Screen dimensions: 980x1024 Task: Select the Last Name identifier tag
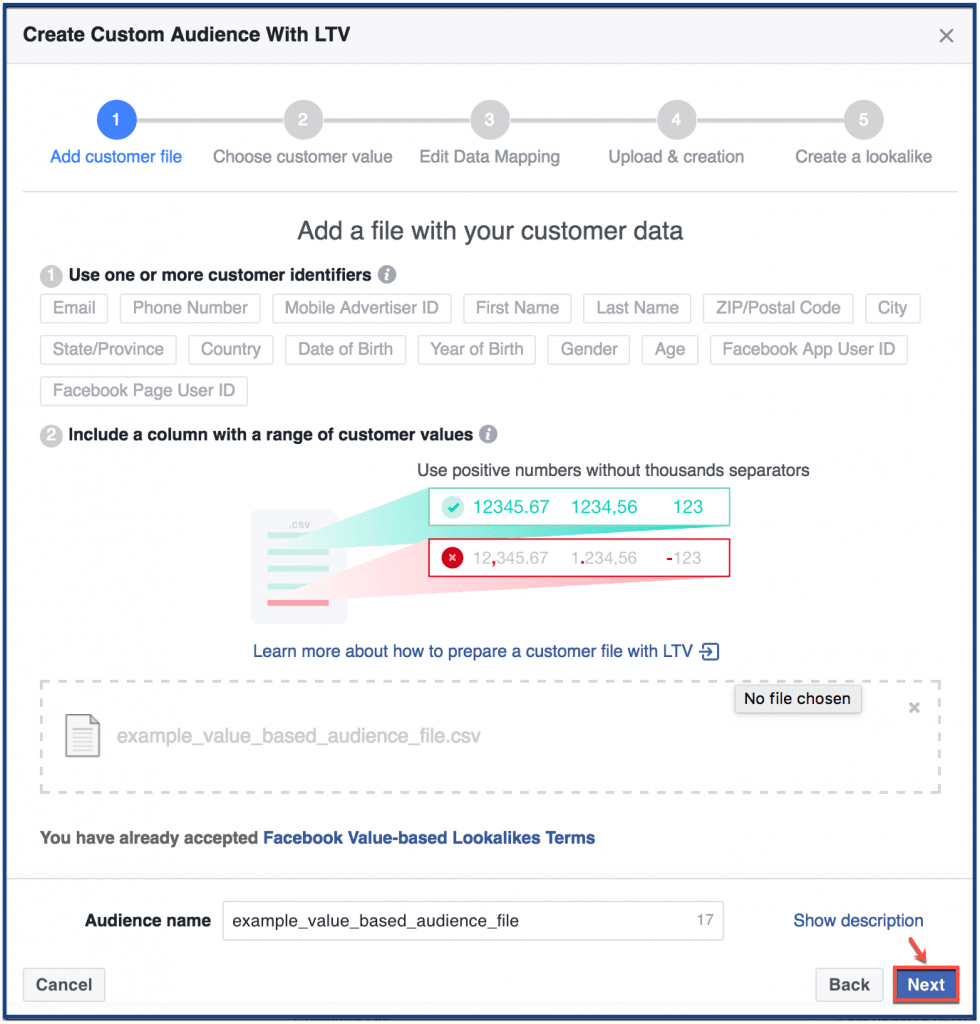click(x=637, y=308)
